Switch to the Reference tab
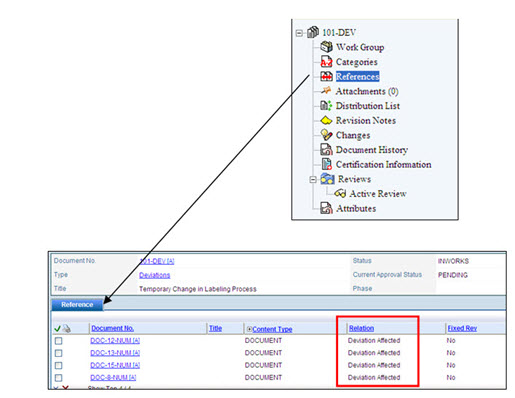The height and width of the screenshot is (398, 515). 77,305
